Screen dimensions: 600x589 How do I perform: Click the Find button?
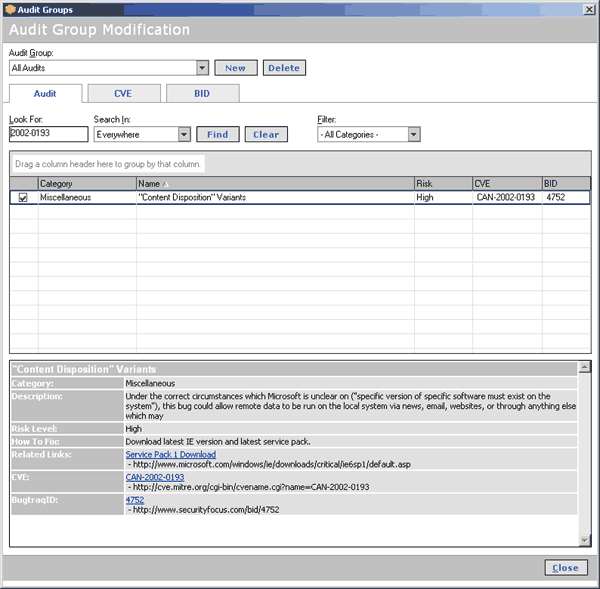217,134
